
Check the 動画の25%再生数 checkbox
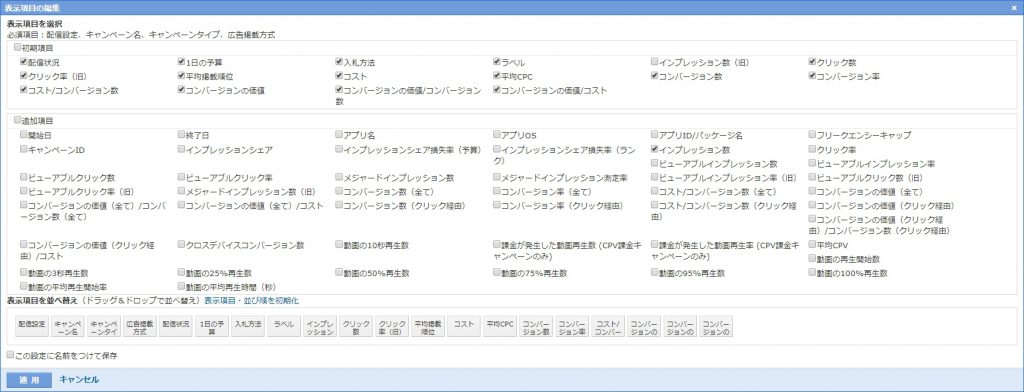tap(182, 272)
